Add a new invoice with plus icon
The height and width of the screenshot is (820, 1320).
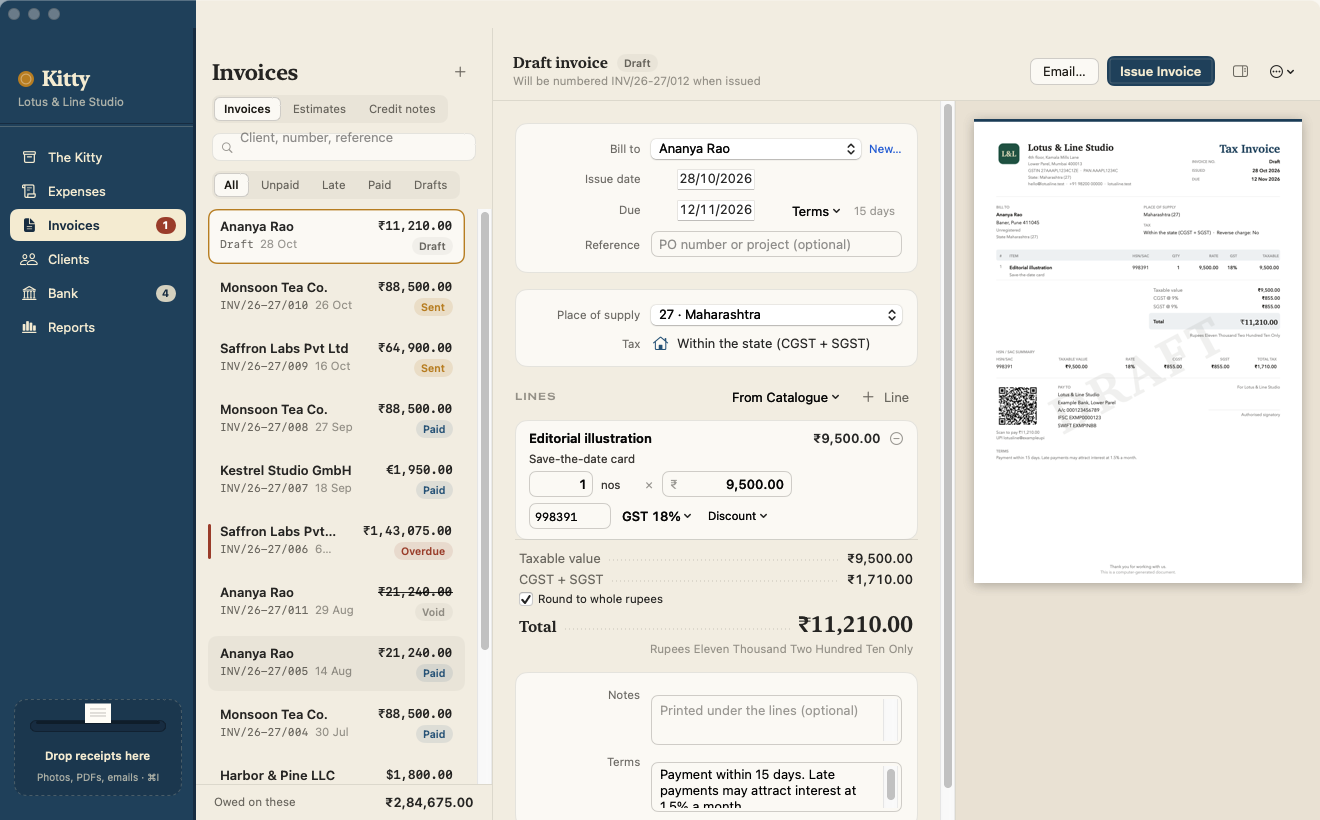pyautogui.click(x=460, y=72)
